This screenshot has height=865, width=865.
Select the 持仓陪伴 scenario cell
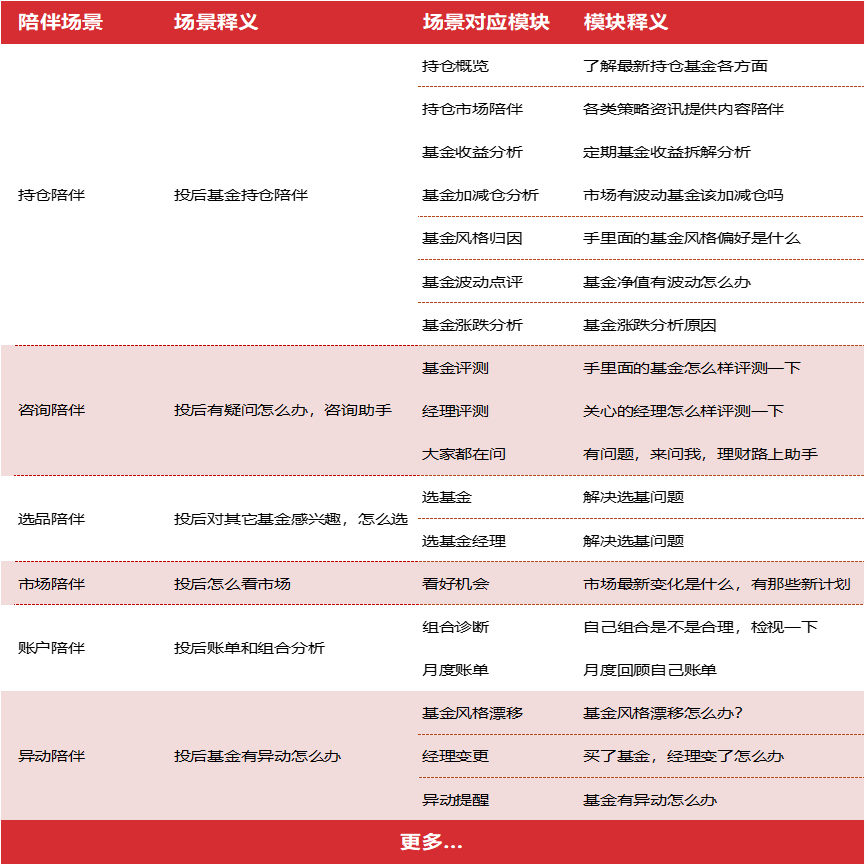[x=51, y=195]
